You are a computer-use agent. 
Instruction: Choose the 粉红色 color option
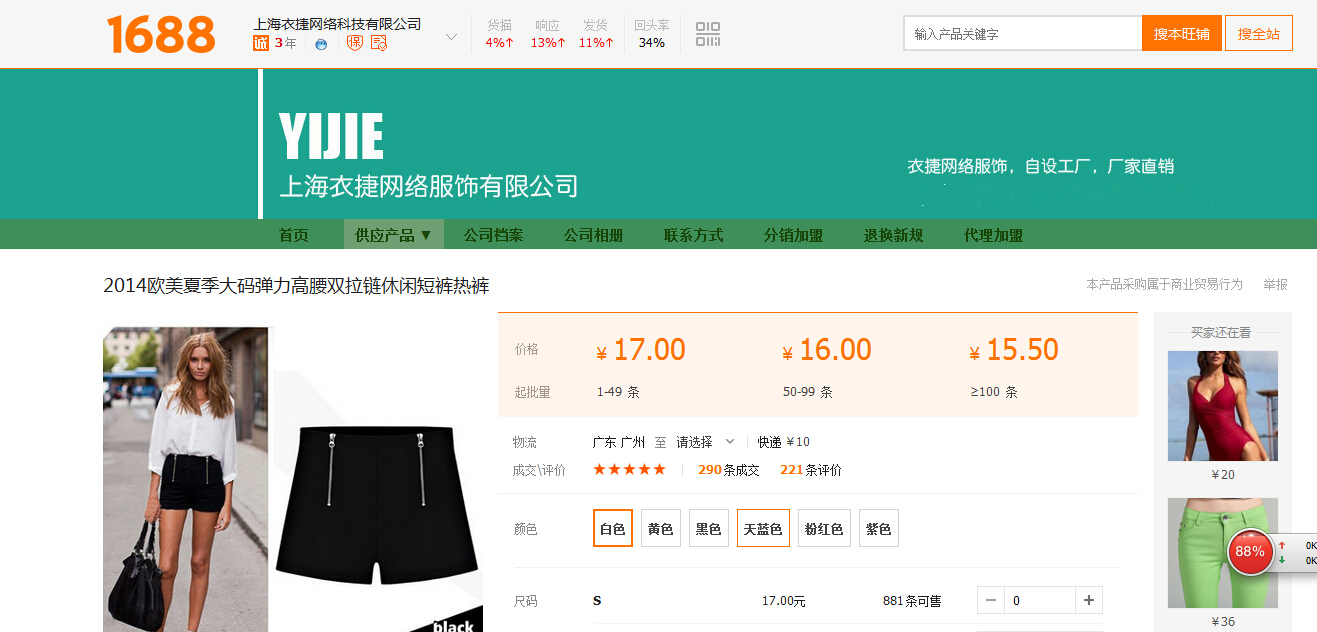[824, 528]
